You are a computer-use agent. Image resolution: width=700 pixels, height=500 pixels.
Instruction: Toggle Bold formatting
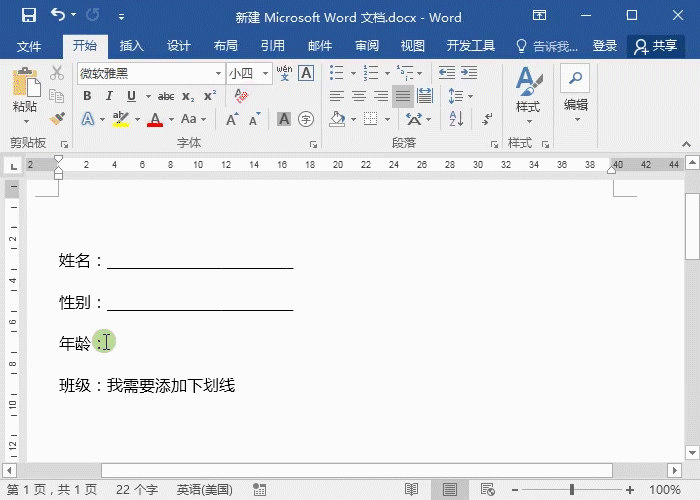pos(87,96)
